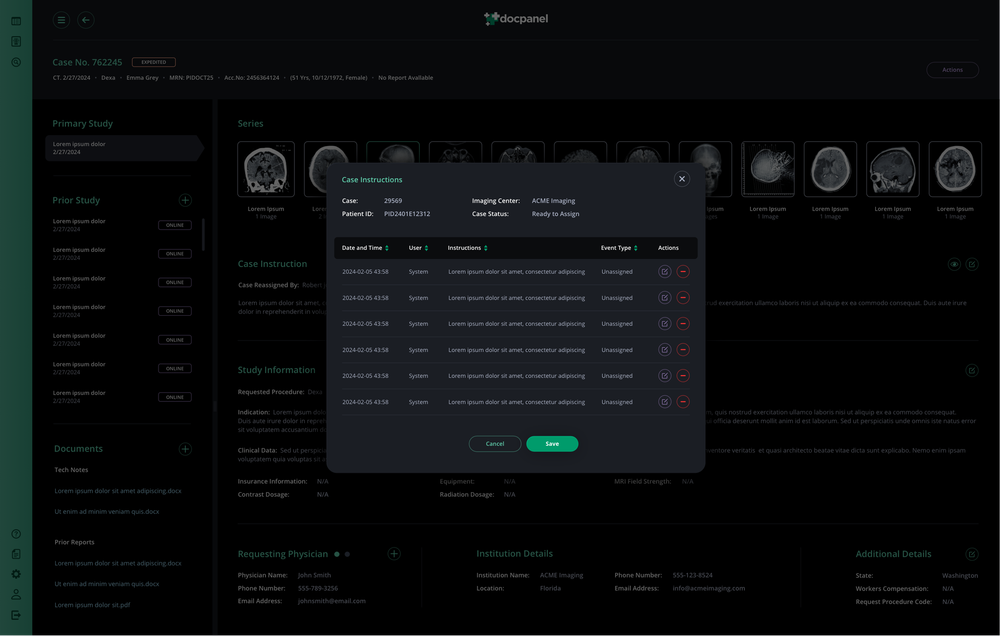
Task: Open the user profile sidebar item
Action: click(x=15, y=594)
